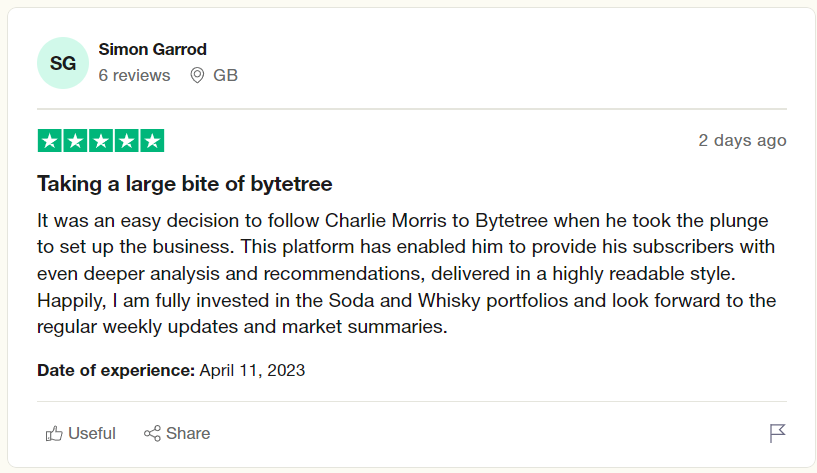This screenshot has width=817, height=473.
Task: Click the third green star
Action: 101,141
